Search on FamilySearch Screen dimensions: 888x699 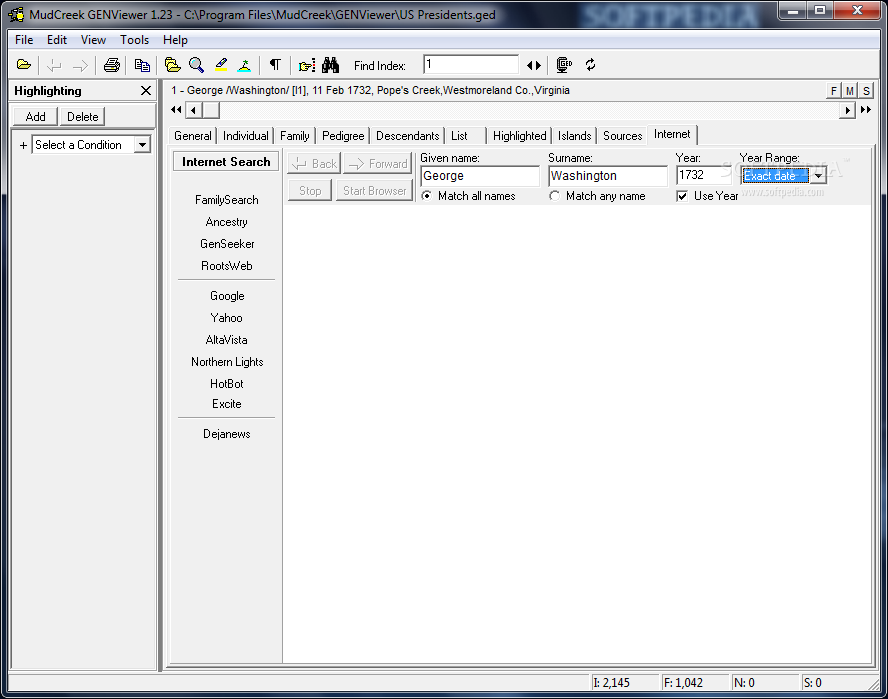227,200
